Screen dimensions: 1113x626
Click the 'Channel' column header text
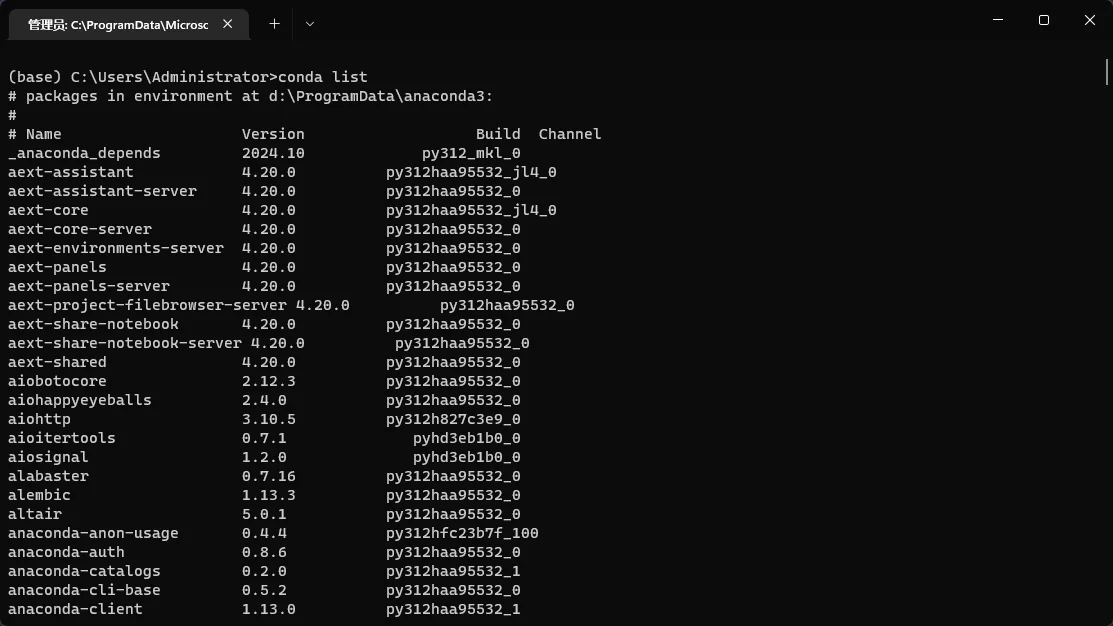(570, 134)
